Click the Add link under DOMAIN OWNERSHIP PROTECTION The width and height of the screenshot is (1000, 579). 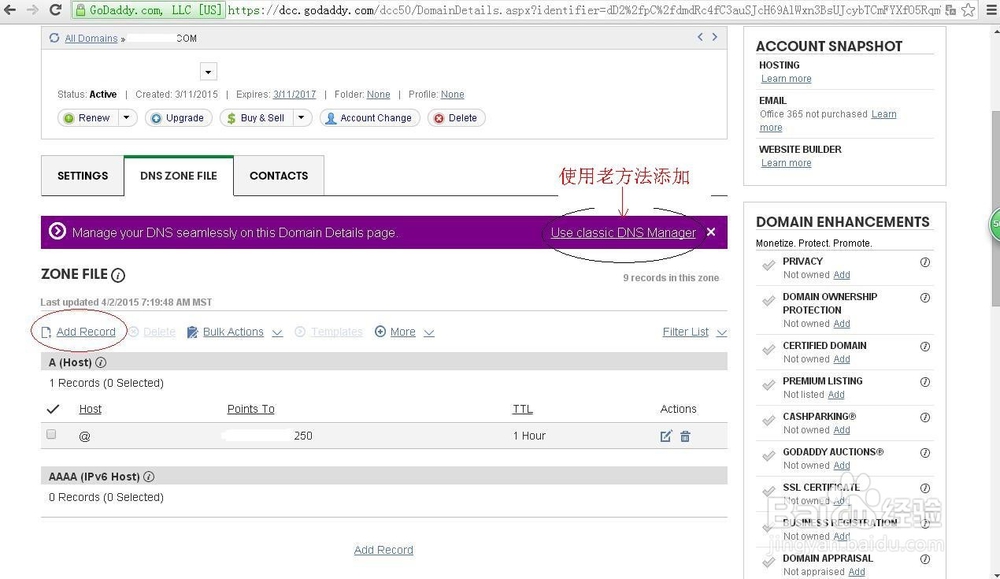point(841,323)
